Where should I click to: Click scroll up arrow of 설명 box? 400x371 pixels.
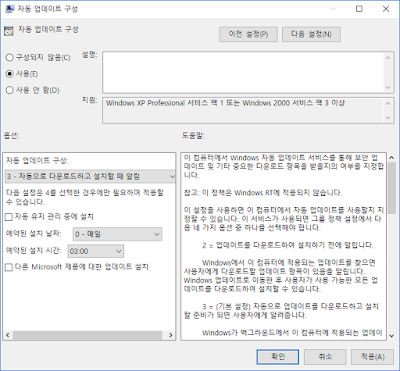388,58
